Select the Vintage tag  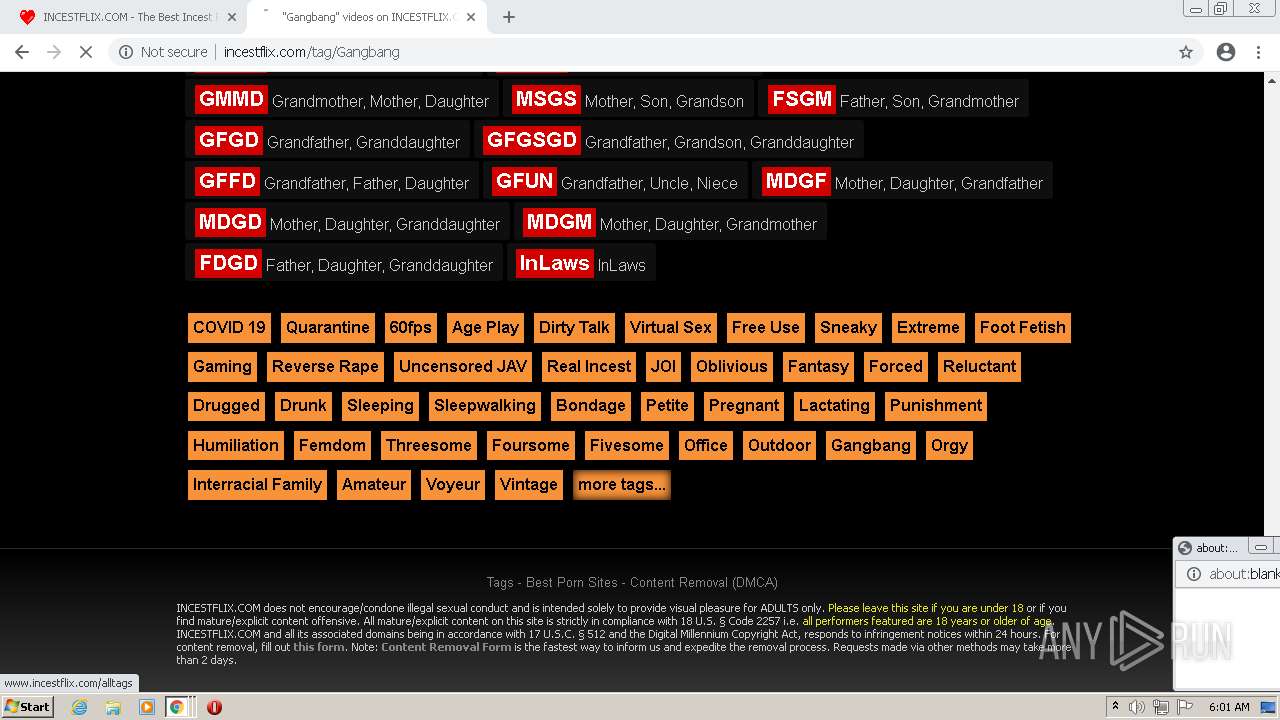point(529,484)
